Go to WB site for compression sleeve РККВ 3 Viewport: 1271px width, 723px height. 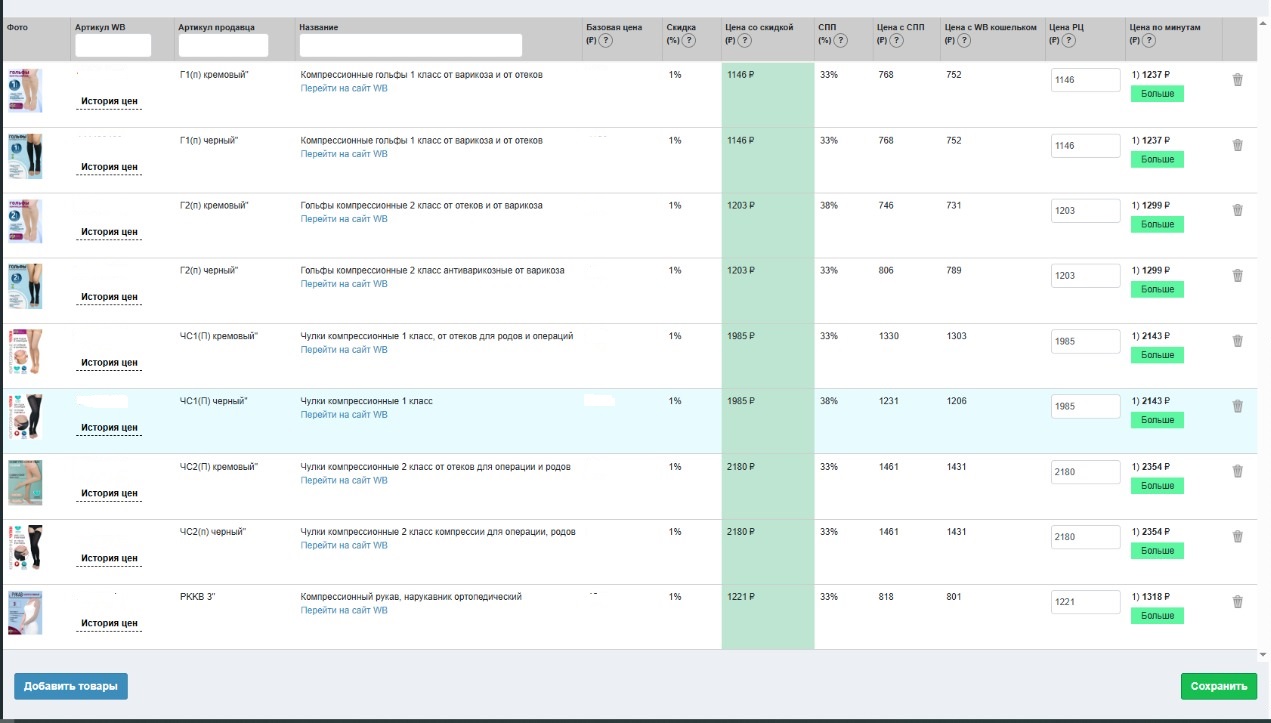tap(344, 610)
